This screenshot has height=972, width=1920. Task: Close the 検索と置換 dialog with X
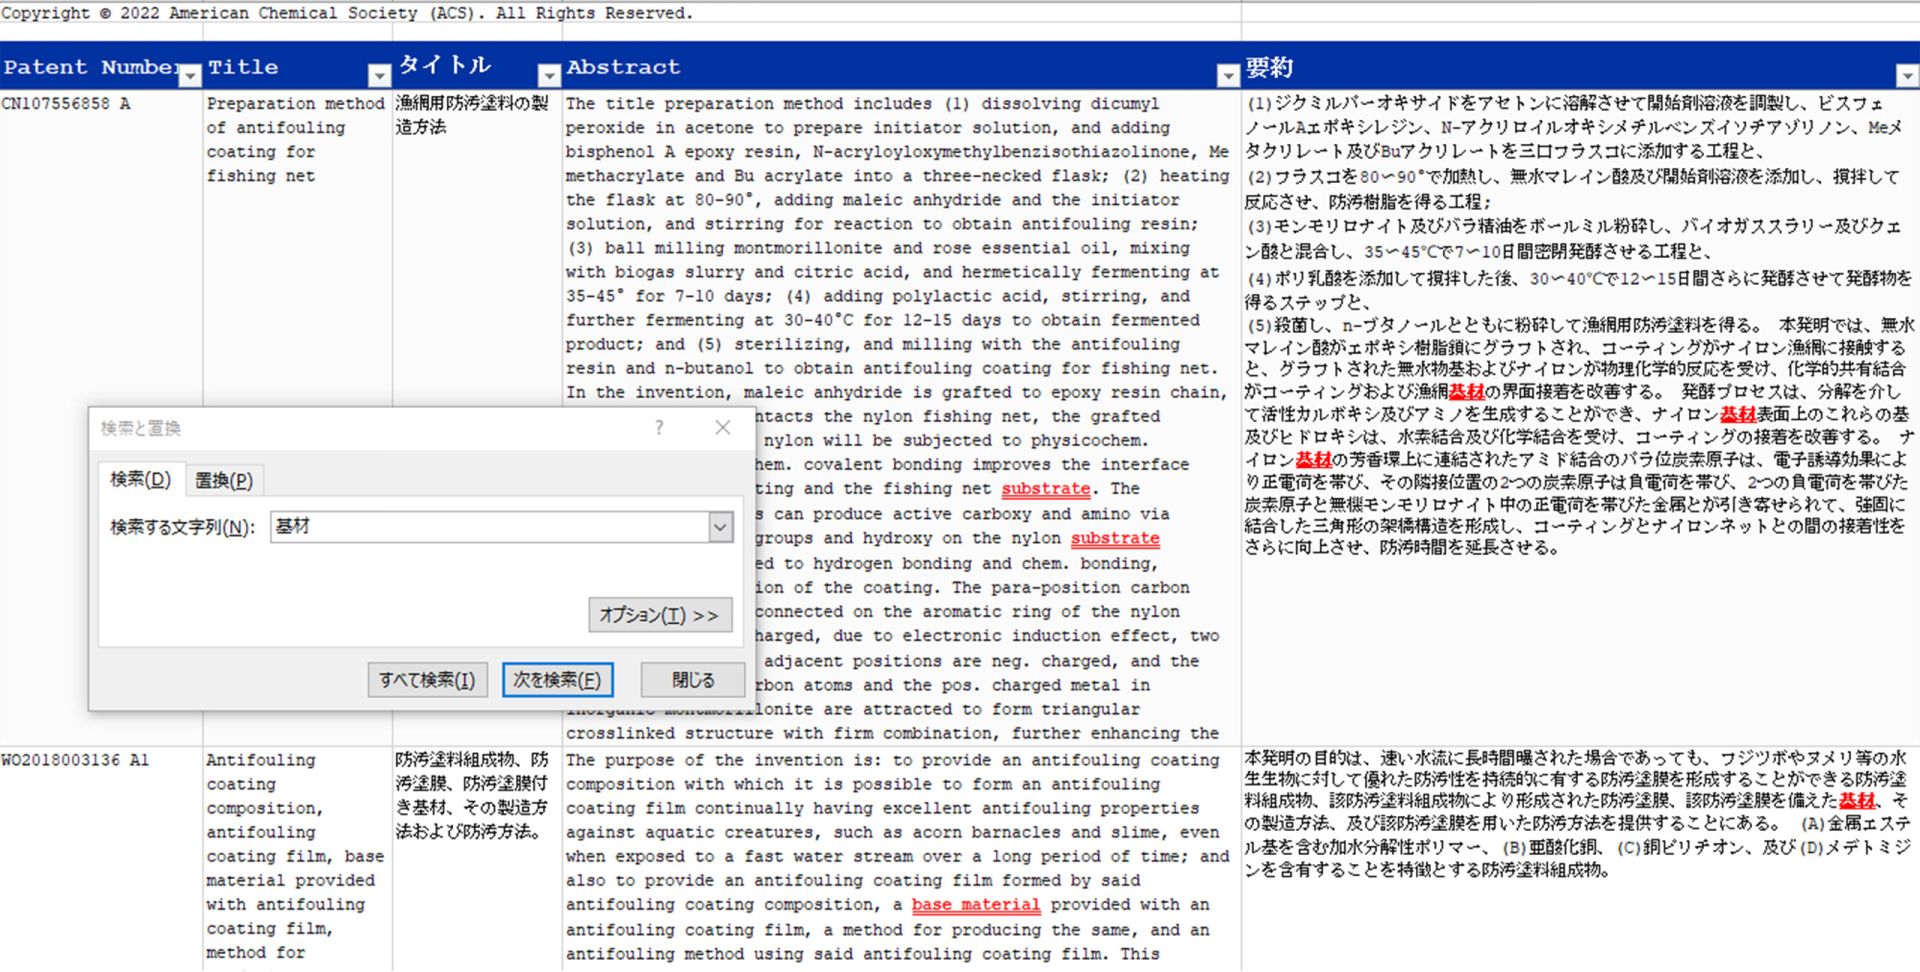coord(723,428)
